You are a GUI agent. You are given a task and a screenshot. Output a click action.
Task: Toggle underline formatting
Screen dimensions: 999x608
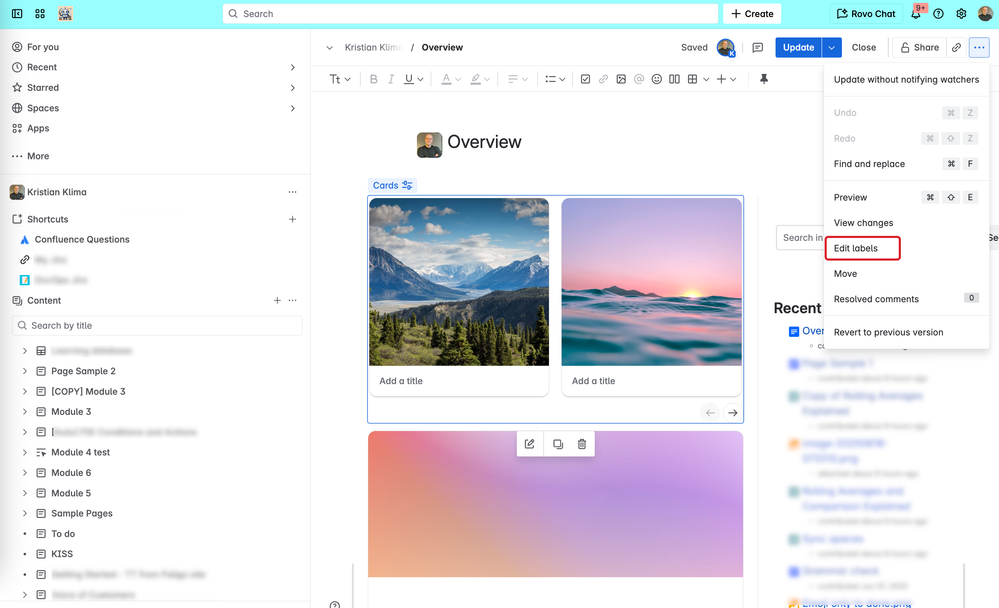click(409, 79)
